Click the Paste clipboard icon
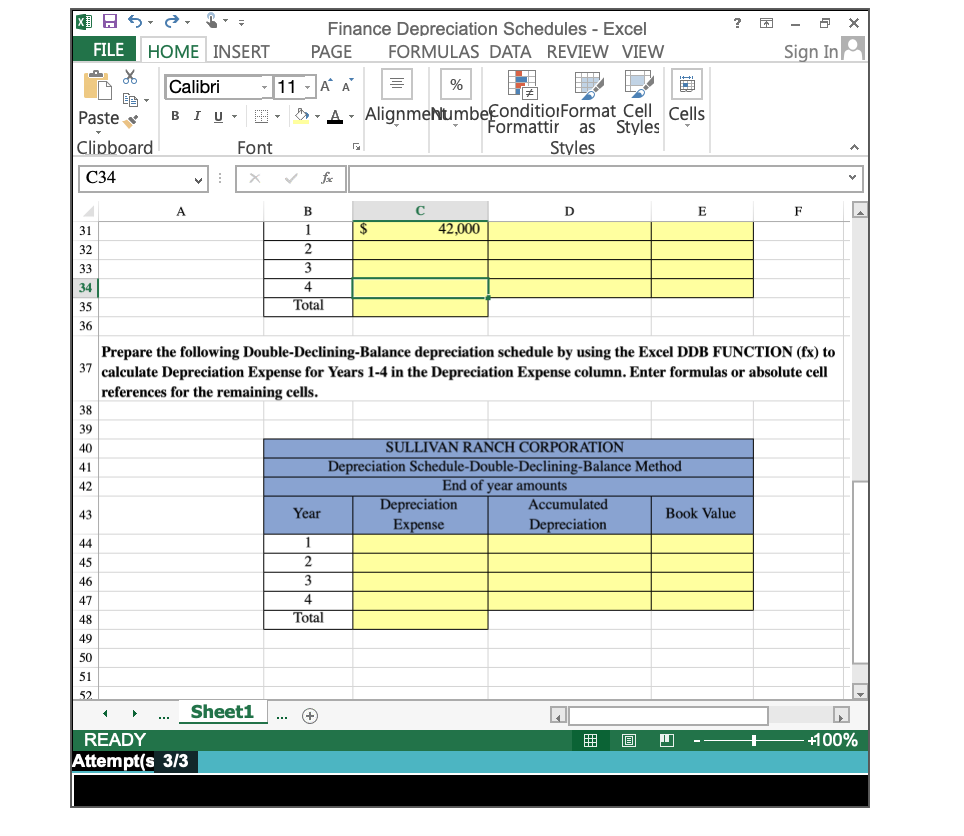Image resolution: width=964 pixels, height=836 pixels. click(x=98, y=85)
